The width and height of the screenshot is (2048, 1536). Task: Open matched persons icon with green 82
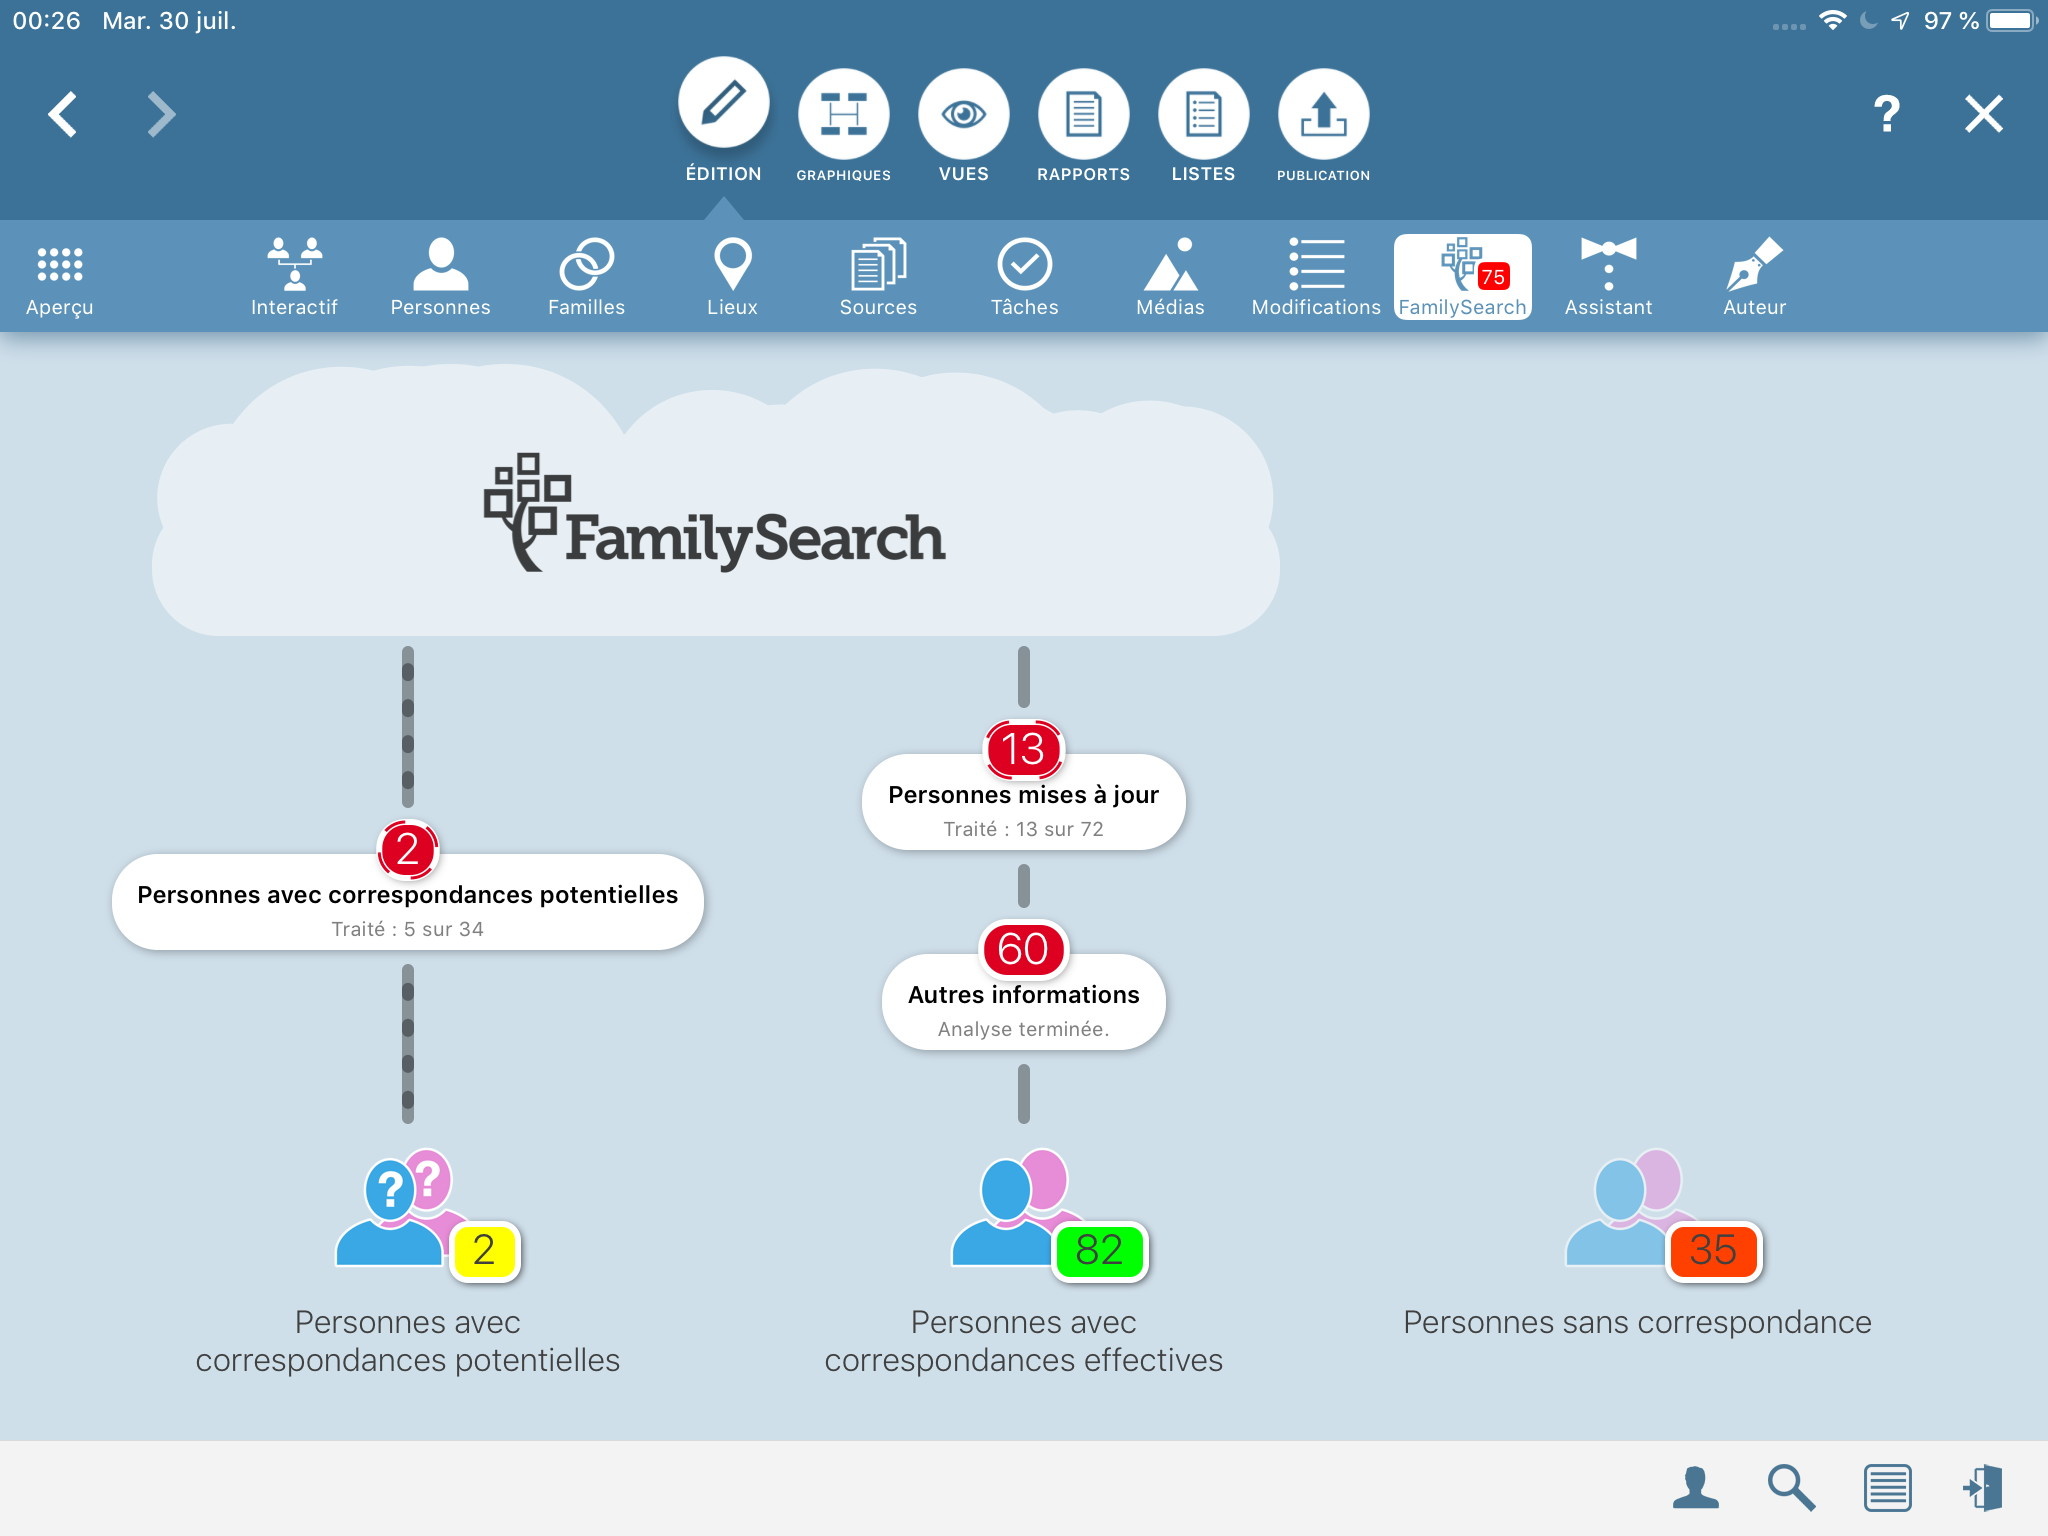pyautogui.click(x=1048, y=1214)
